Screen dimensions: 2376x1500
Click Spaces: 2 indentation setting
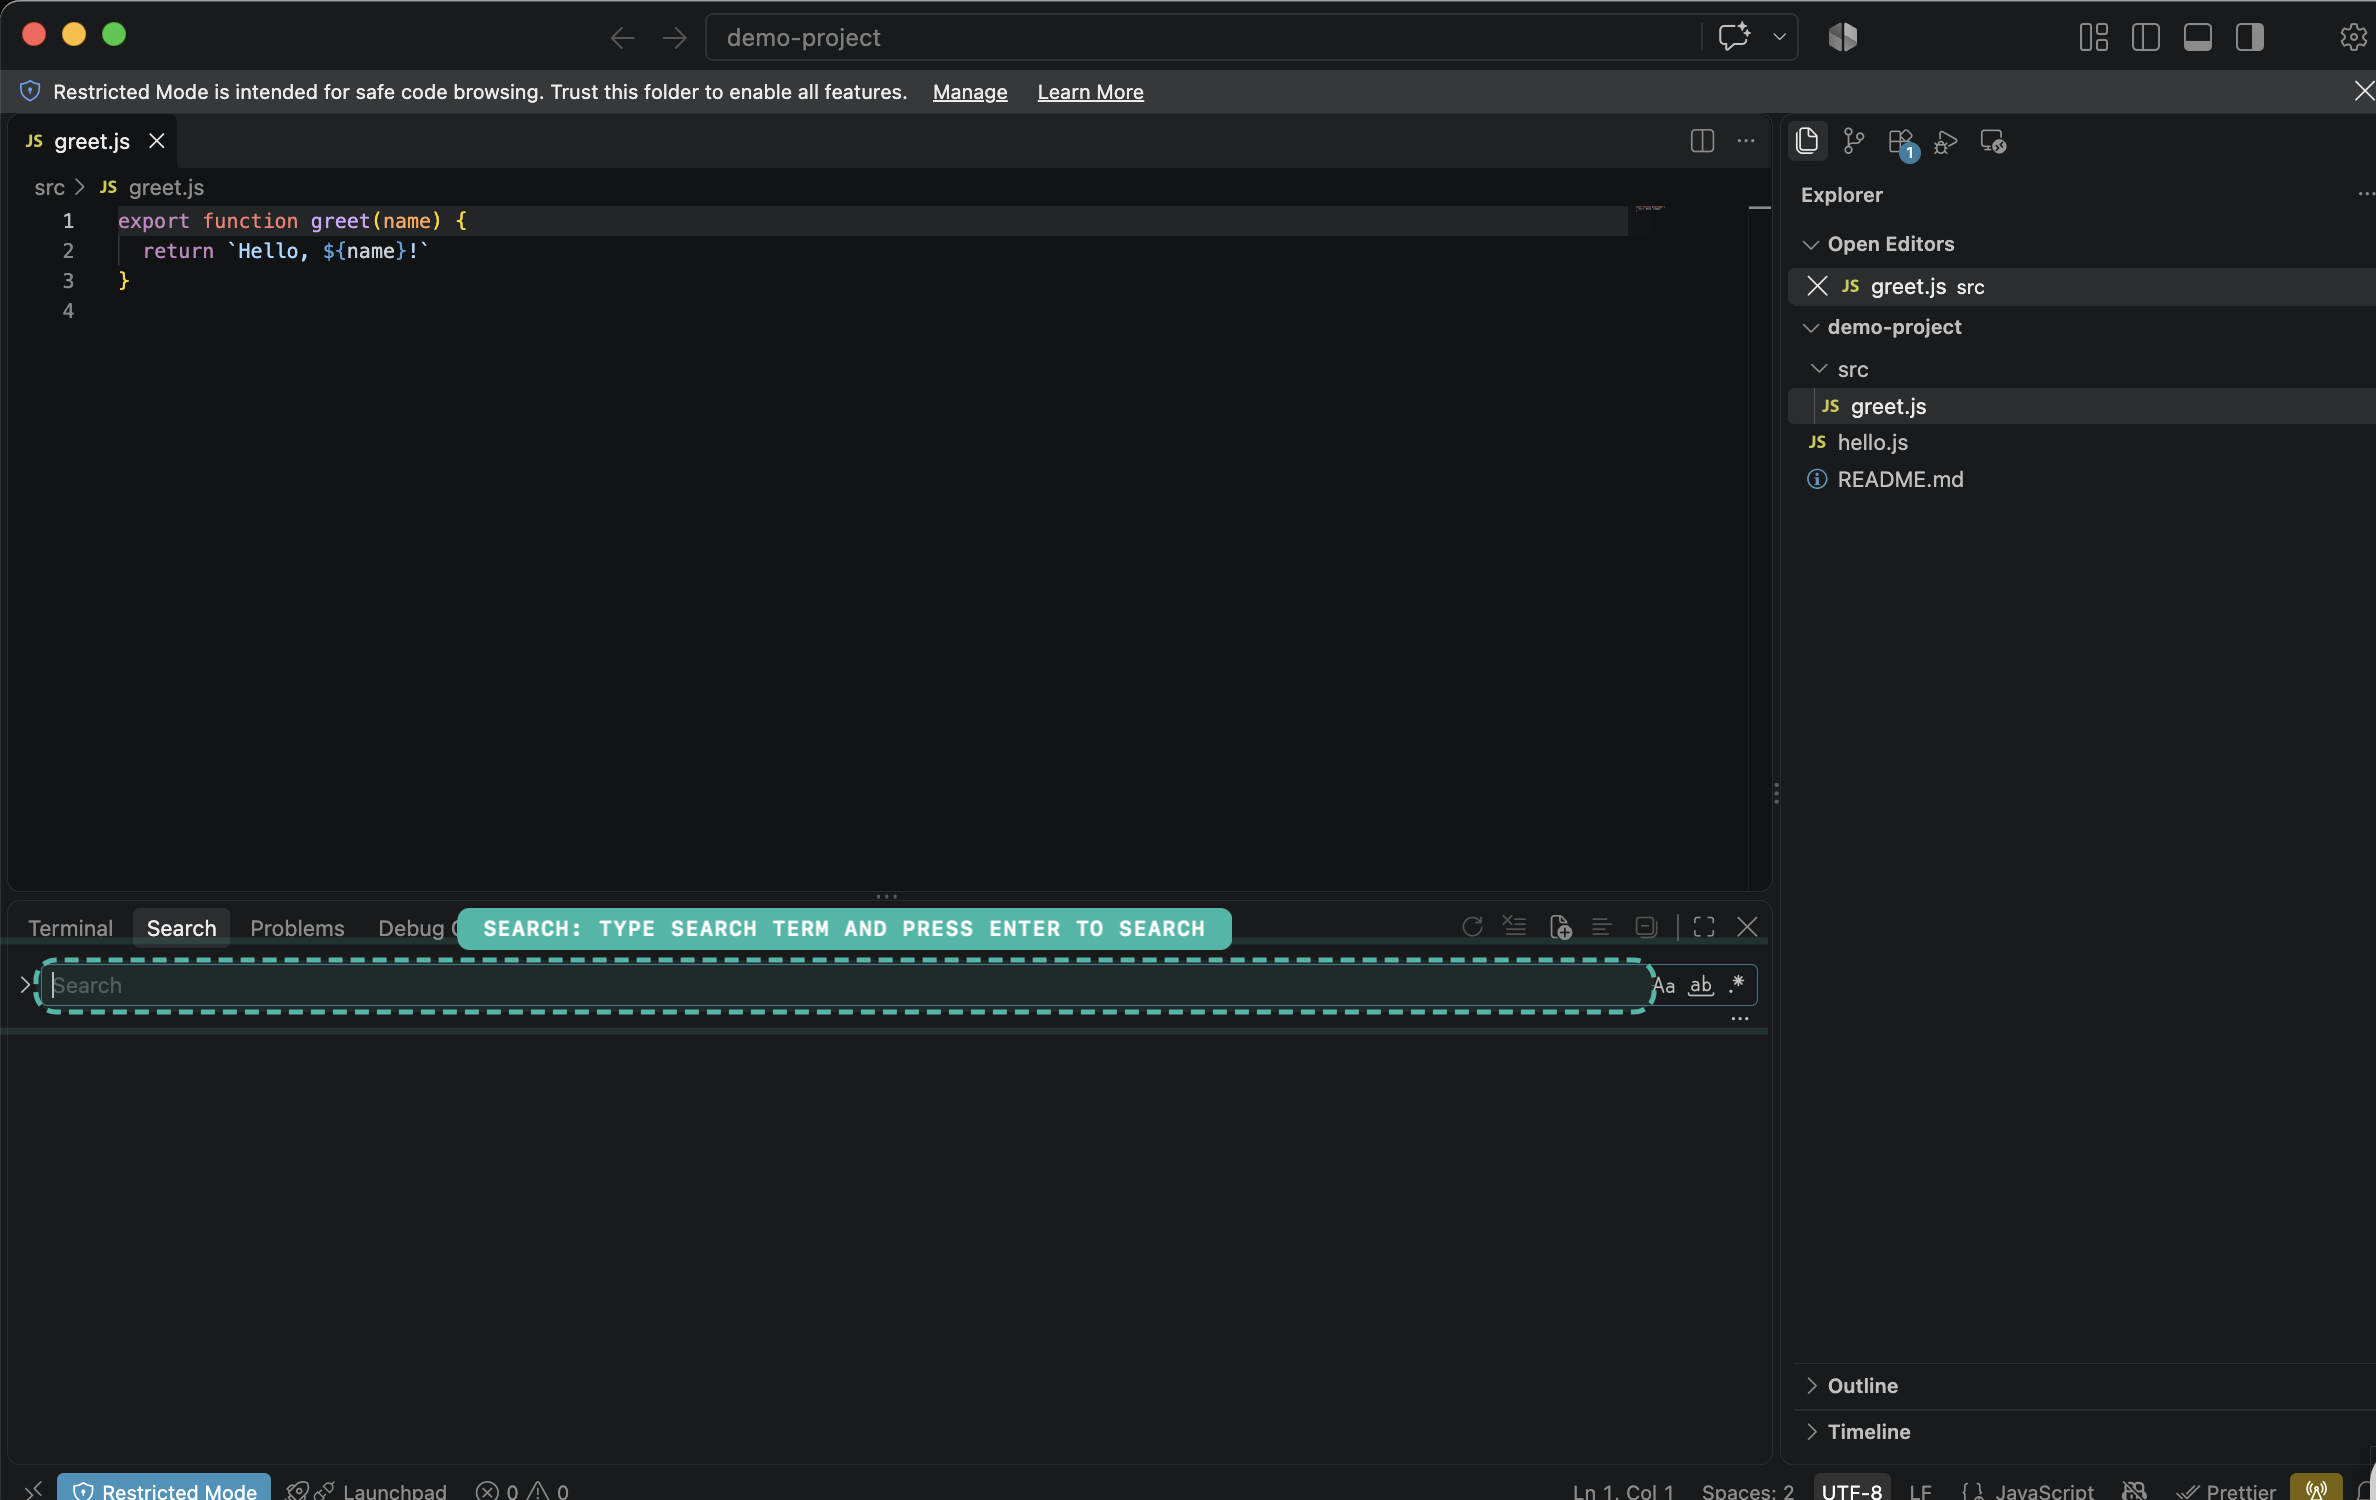[1747, 1490]
